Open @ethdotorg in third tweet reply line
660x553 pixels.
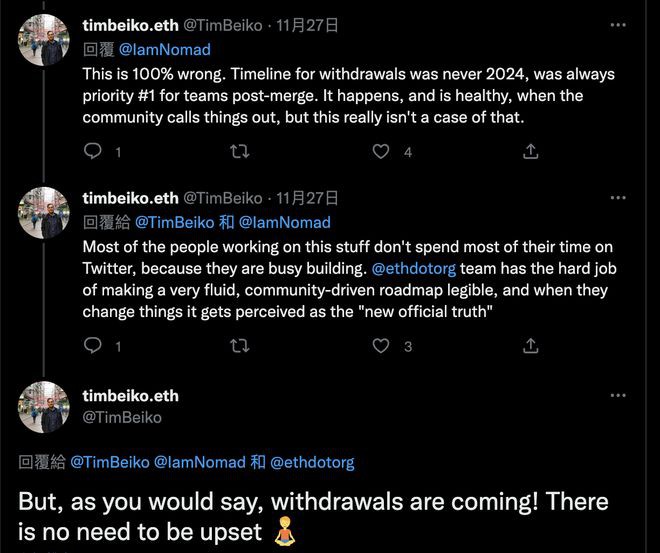pos(312,462)
